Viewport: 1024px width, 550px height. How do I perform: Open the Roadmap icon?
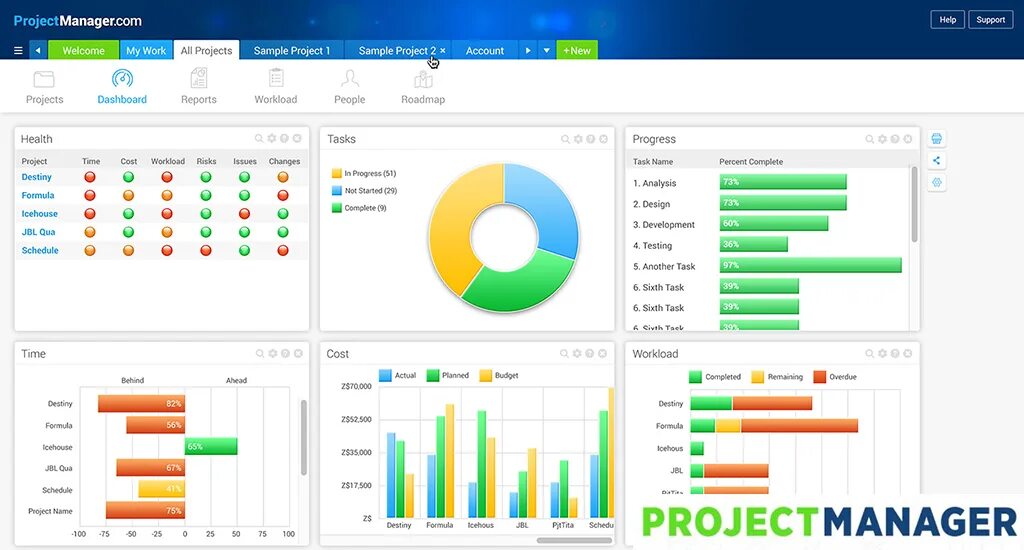[x=423, y=80]
